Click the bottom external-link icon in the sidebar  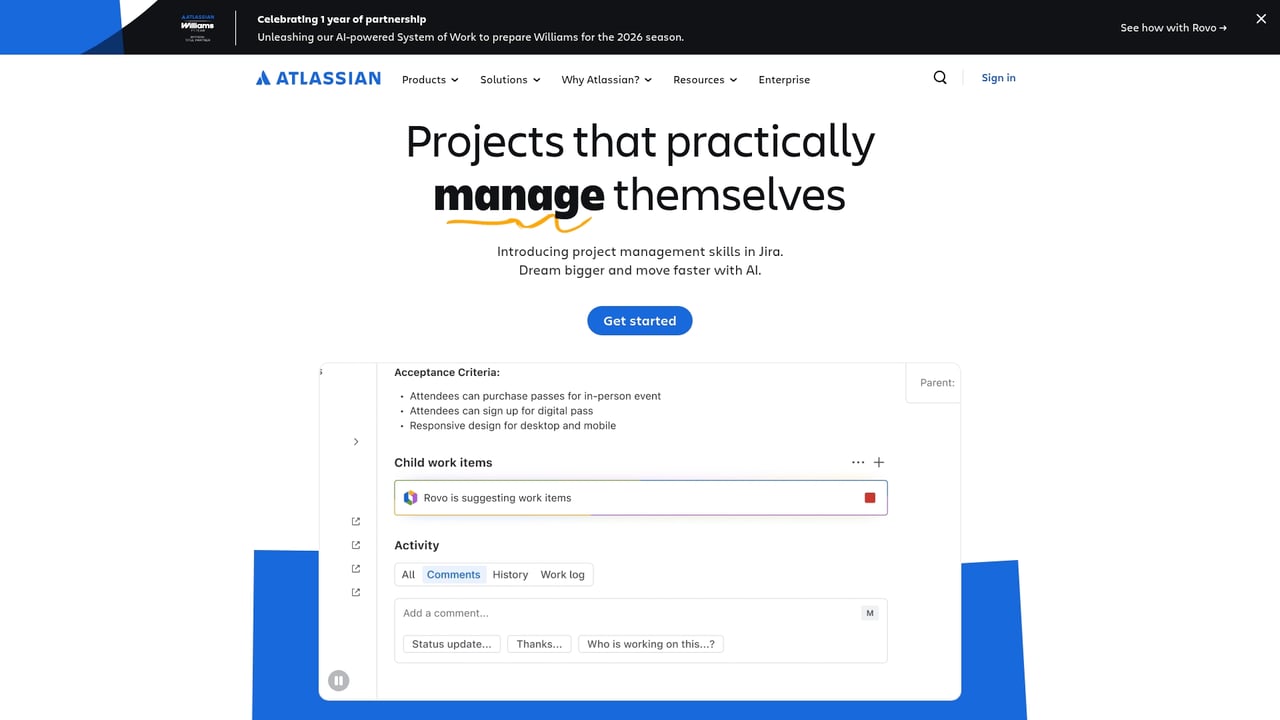(355, 591)
